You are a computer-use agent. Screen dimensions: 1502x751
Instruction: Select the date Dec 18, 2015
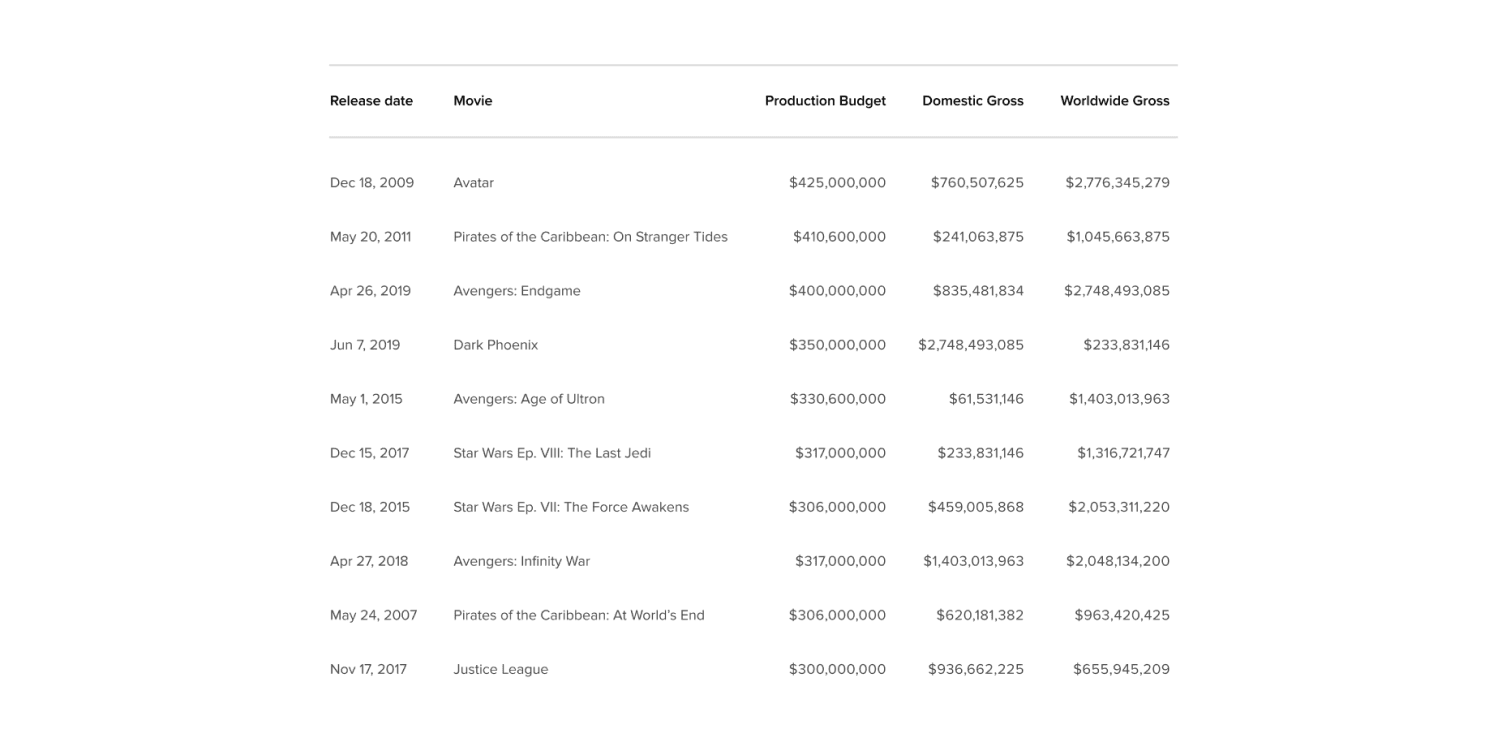point(370,507)
